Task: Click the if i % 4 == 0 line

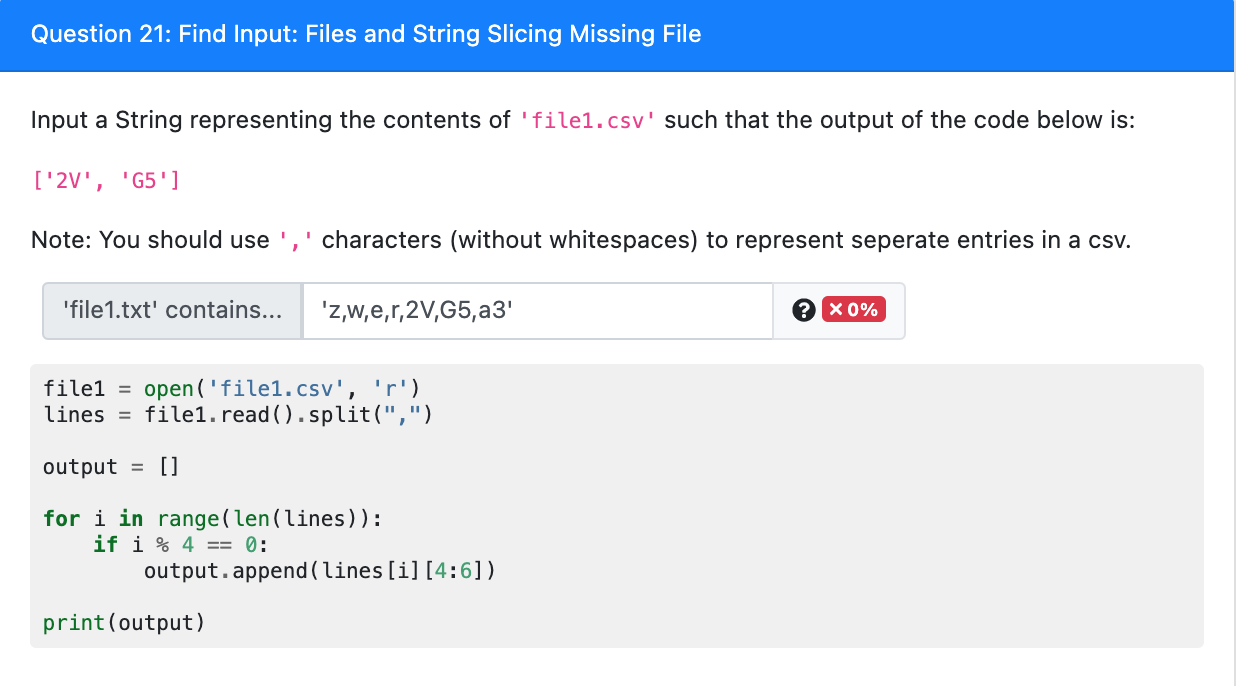Action: pyautogui.click(x=181, y=544)
